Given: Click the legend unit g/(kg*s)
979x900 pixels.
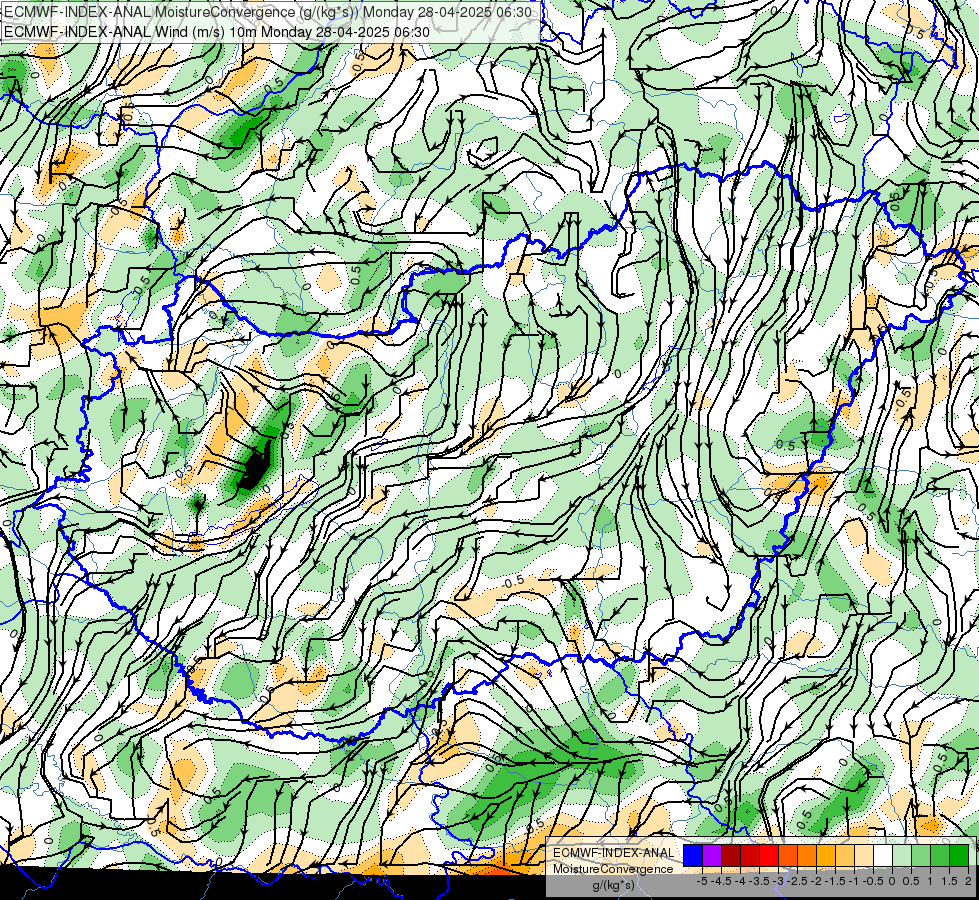Looking at the screenshot, I should click(614, 885).
